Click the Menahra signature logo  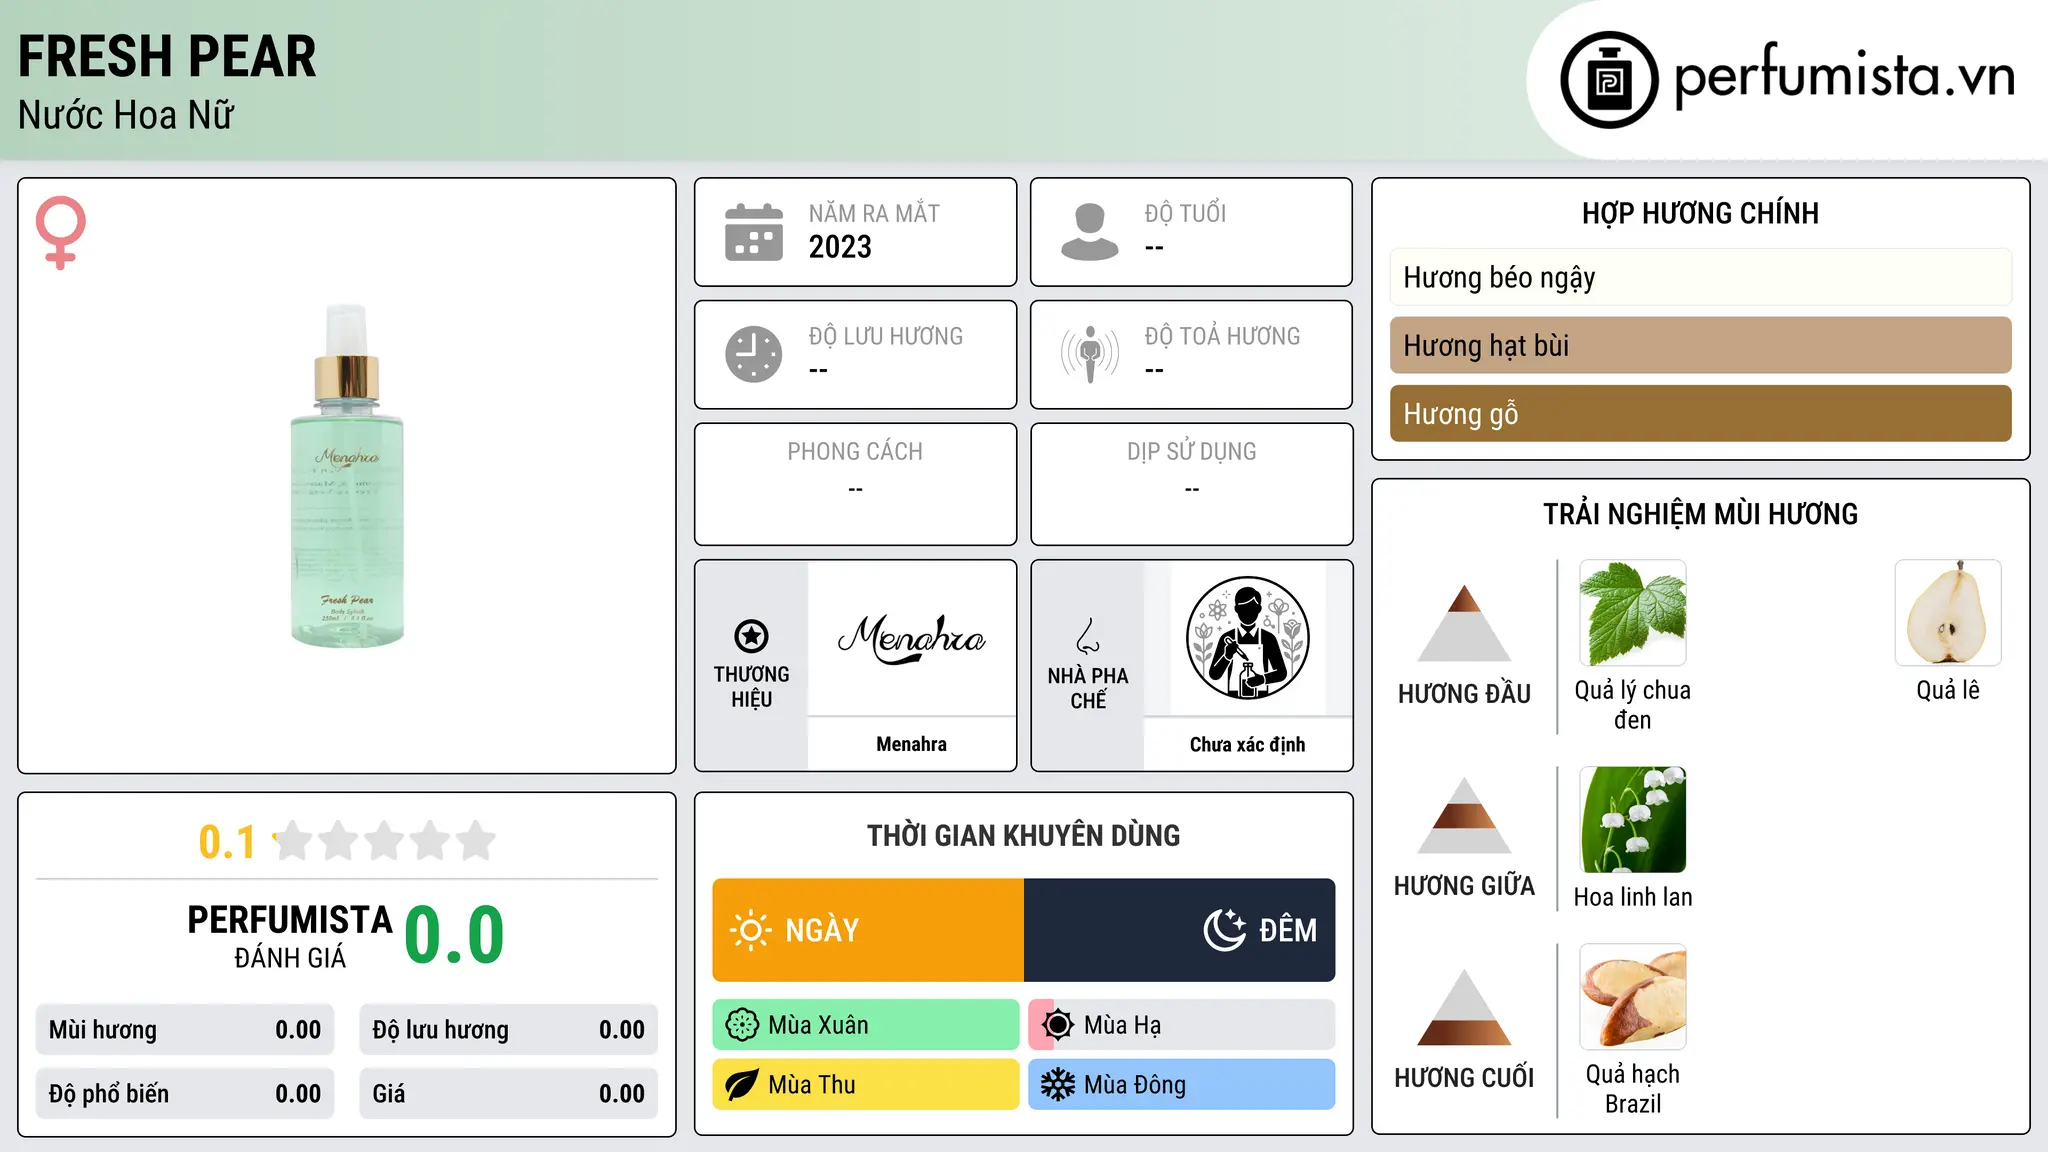[x=911, y=639]
